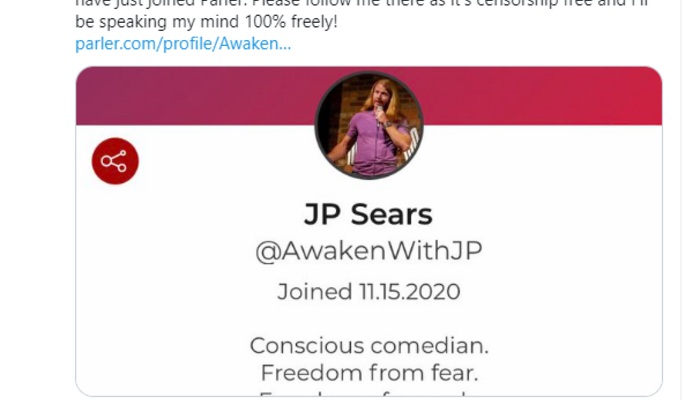Image resolution: width=700 pixels, height=400 pixels.
Task: Click the word 'comedian.' in the bio
Action: 429,346
